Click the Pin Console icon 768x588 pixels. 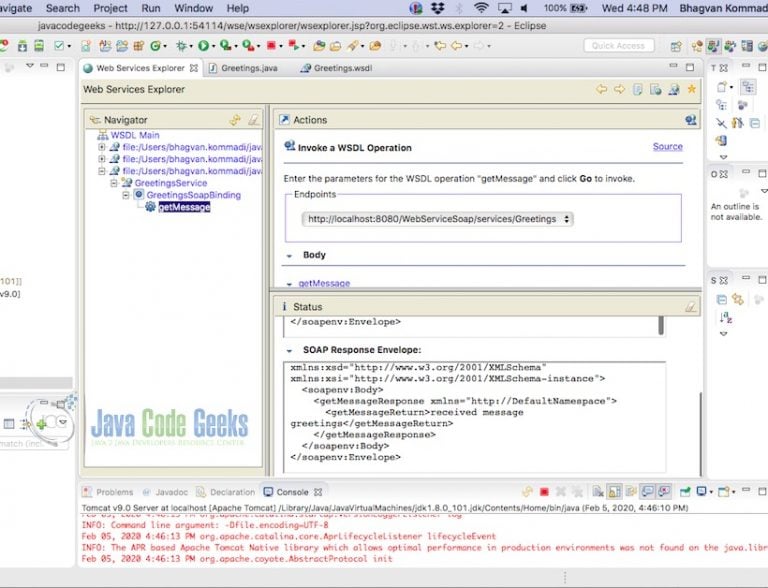[685, 491]
